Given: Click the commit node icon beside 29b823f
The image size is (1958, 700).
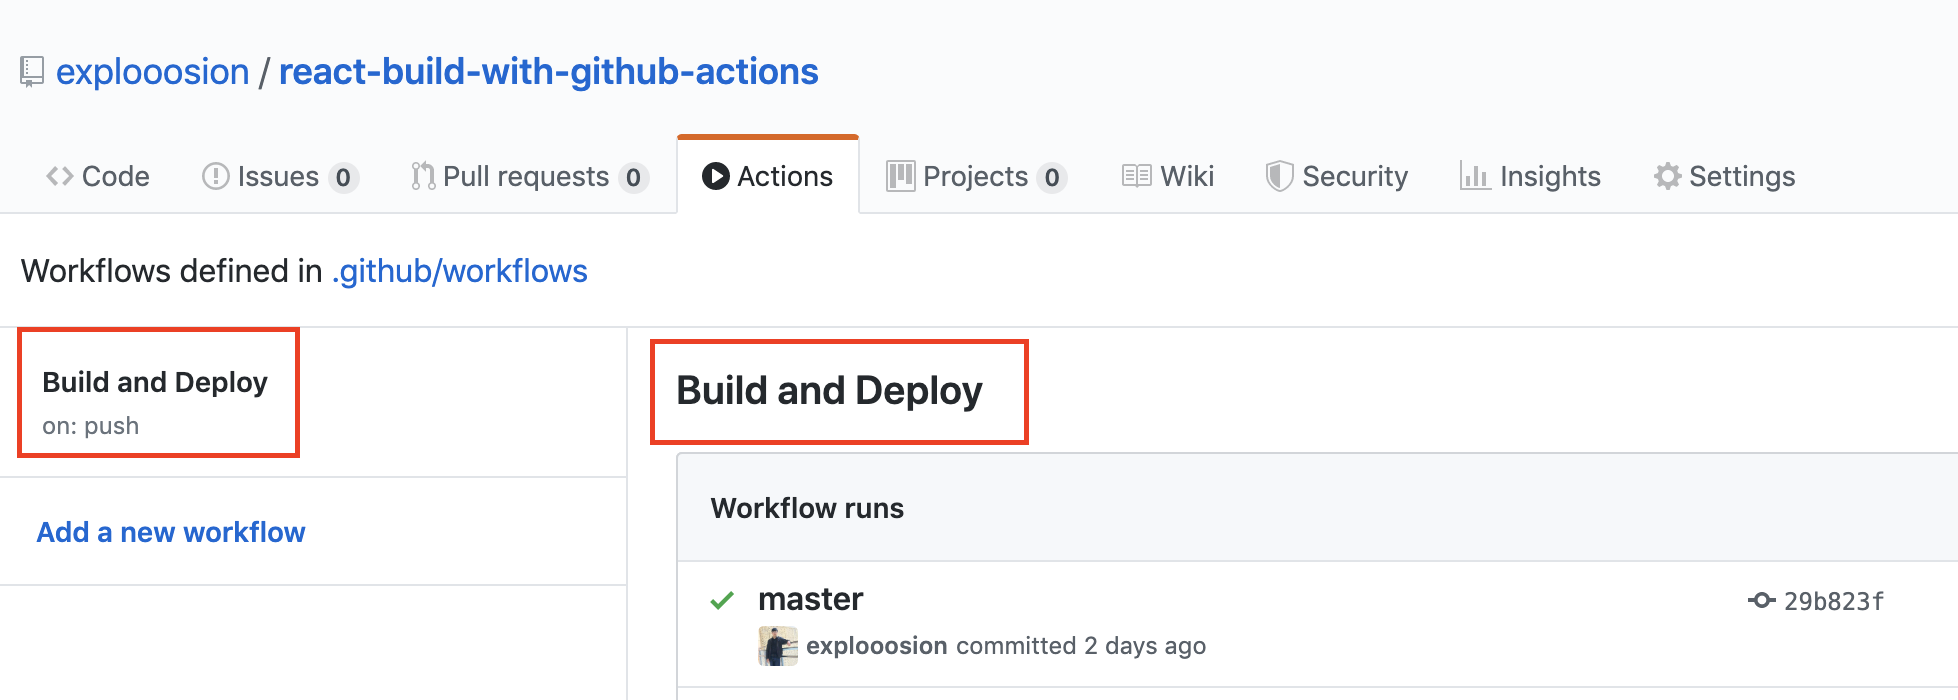Looking at the screenshot, I should [x=1762, y=600].
